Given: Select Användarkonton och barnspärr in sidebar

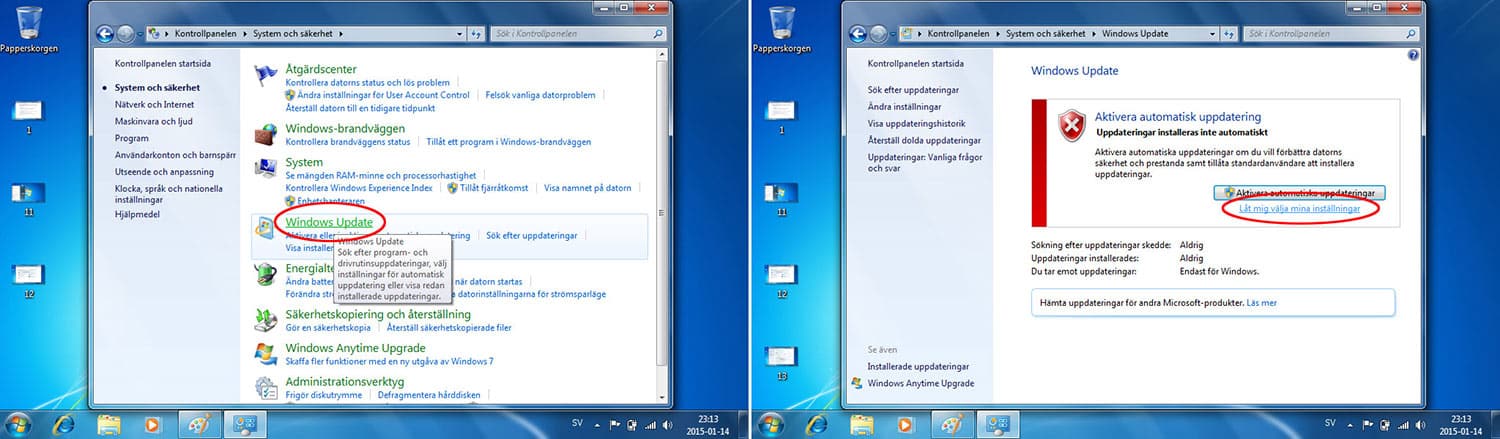Looking at the screenshot, I should pyautogui.click(x=175, y=155).
